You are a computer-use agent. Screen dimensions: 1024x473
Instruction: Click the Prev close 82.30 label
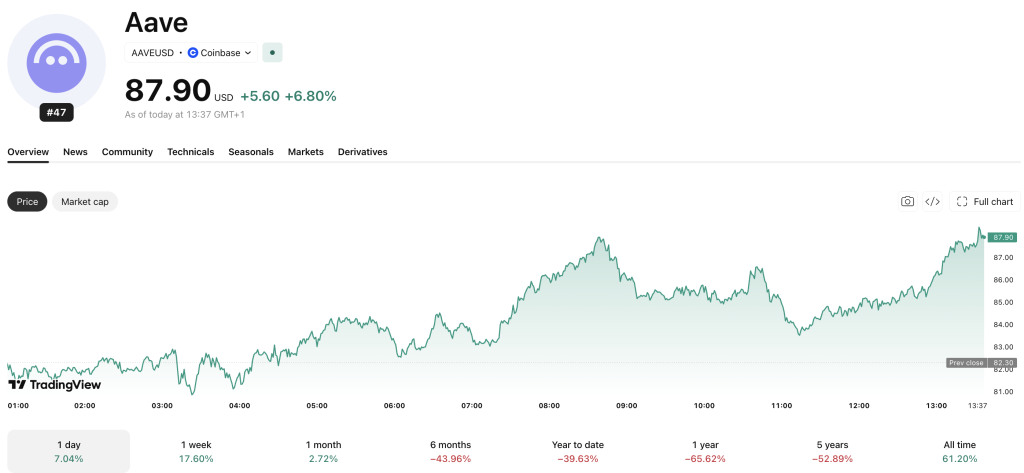point(981,363)
